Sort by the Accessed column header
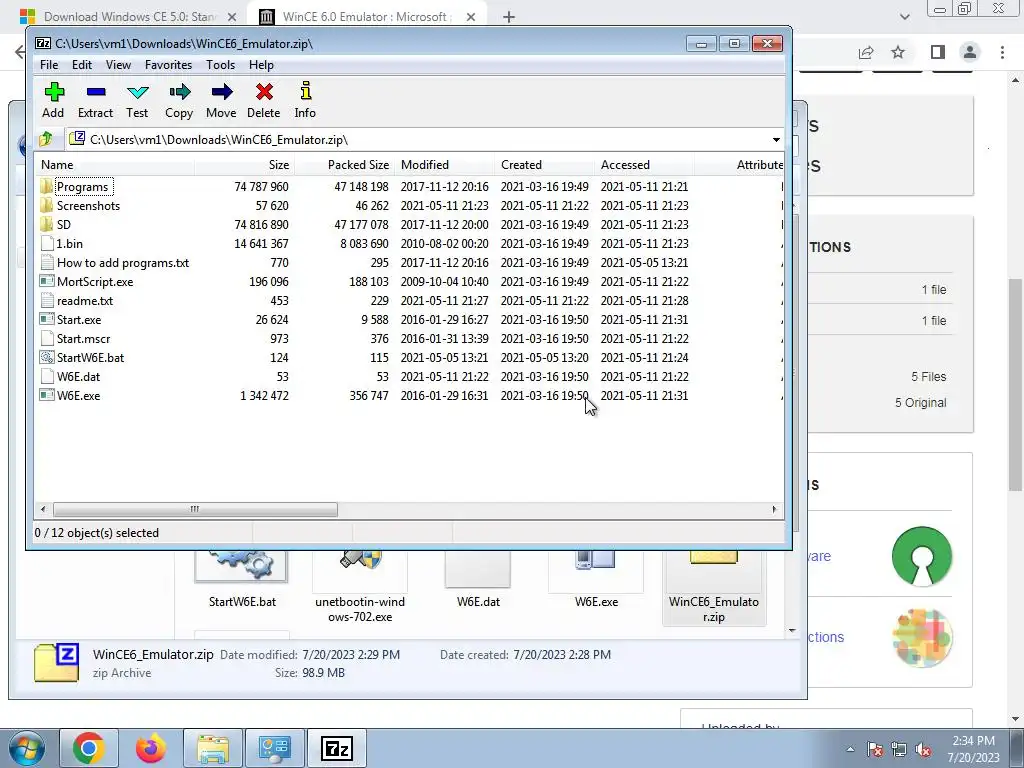The image size is (1024, 768). click(x=644, y=165)
